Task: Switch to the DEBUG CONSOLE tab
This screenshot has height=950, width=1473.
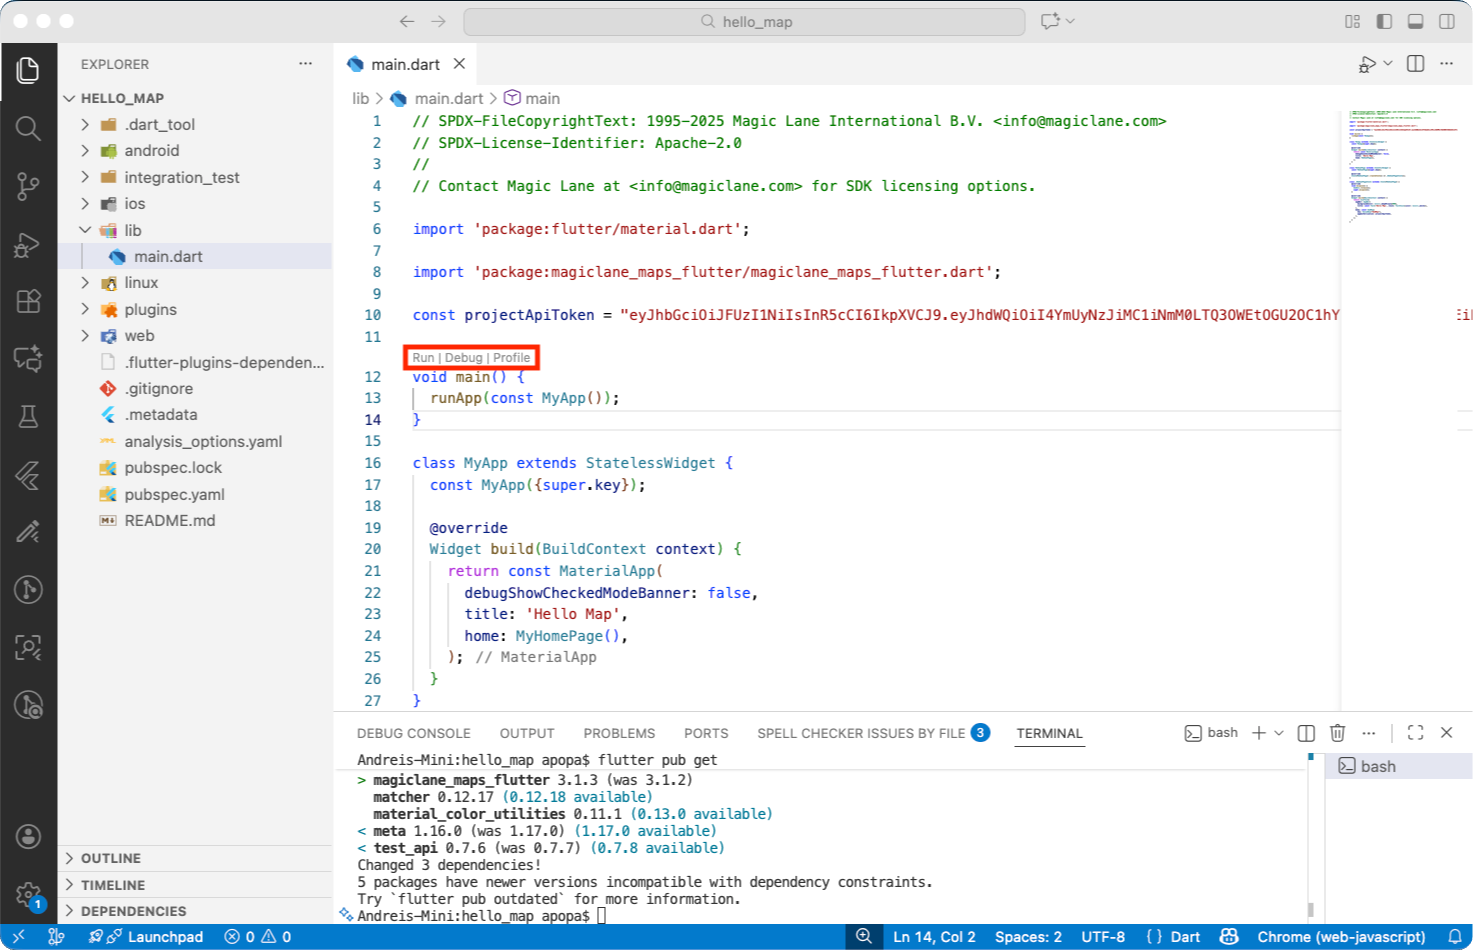Action: click(413, 733)
